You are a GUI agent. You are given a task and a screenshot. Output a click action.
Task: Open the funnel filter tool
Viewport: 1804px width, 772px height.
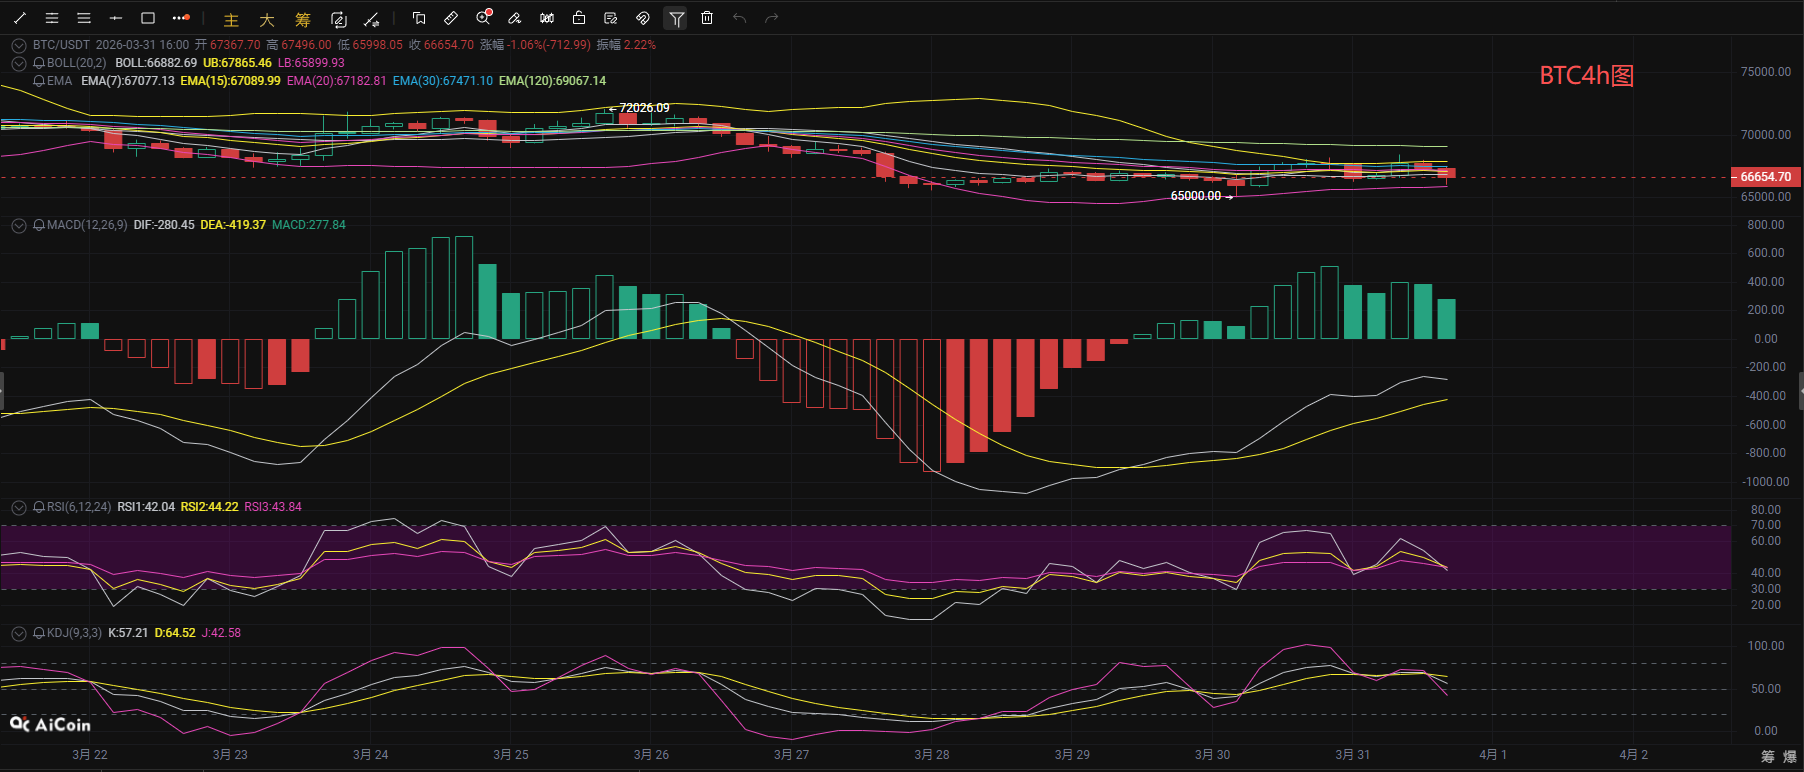tap(676, 18)
